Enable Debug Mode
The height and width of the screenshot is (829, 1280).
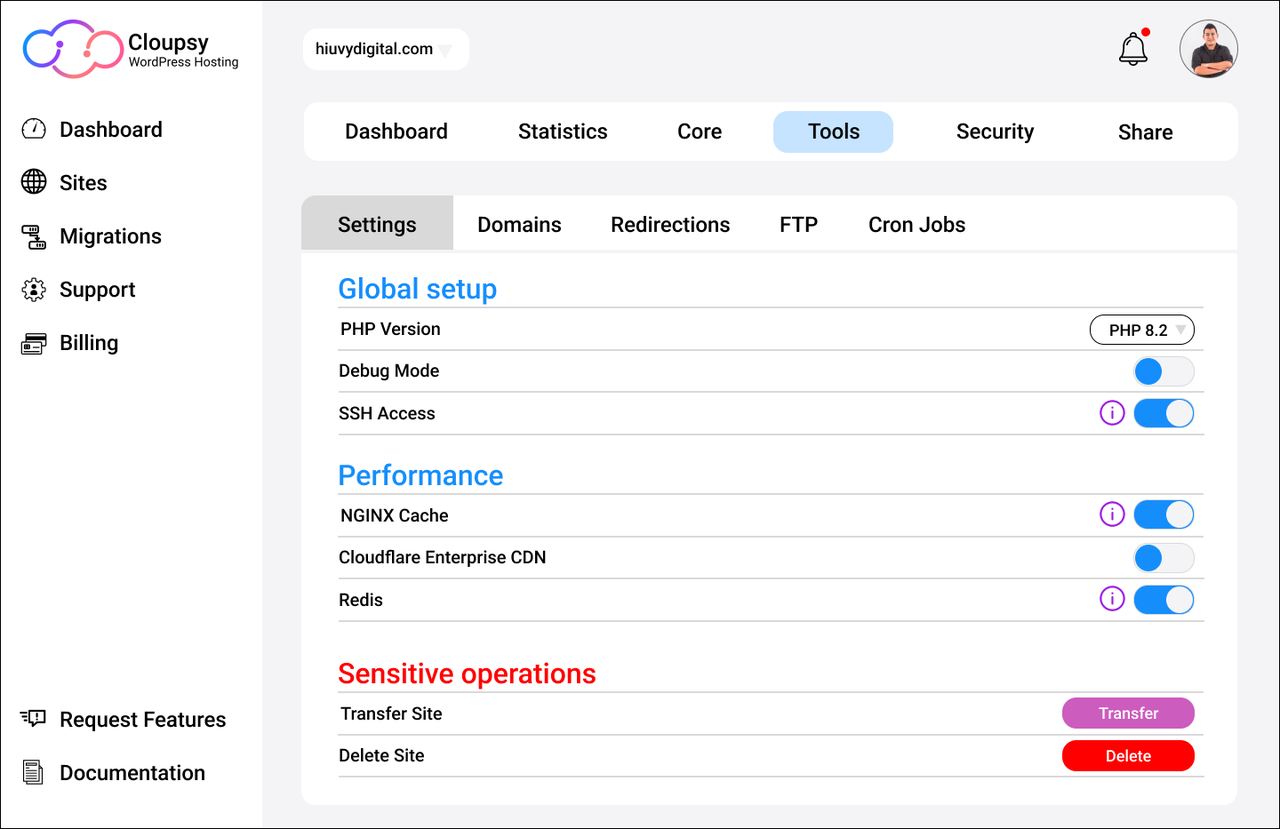[x=1164, y=371]
